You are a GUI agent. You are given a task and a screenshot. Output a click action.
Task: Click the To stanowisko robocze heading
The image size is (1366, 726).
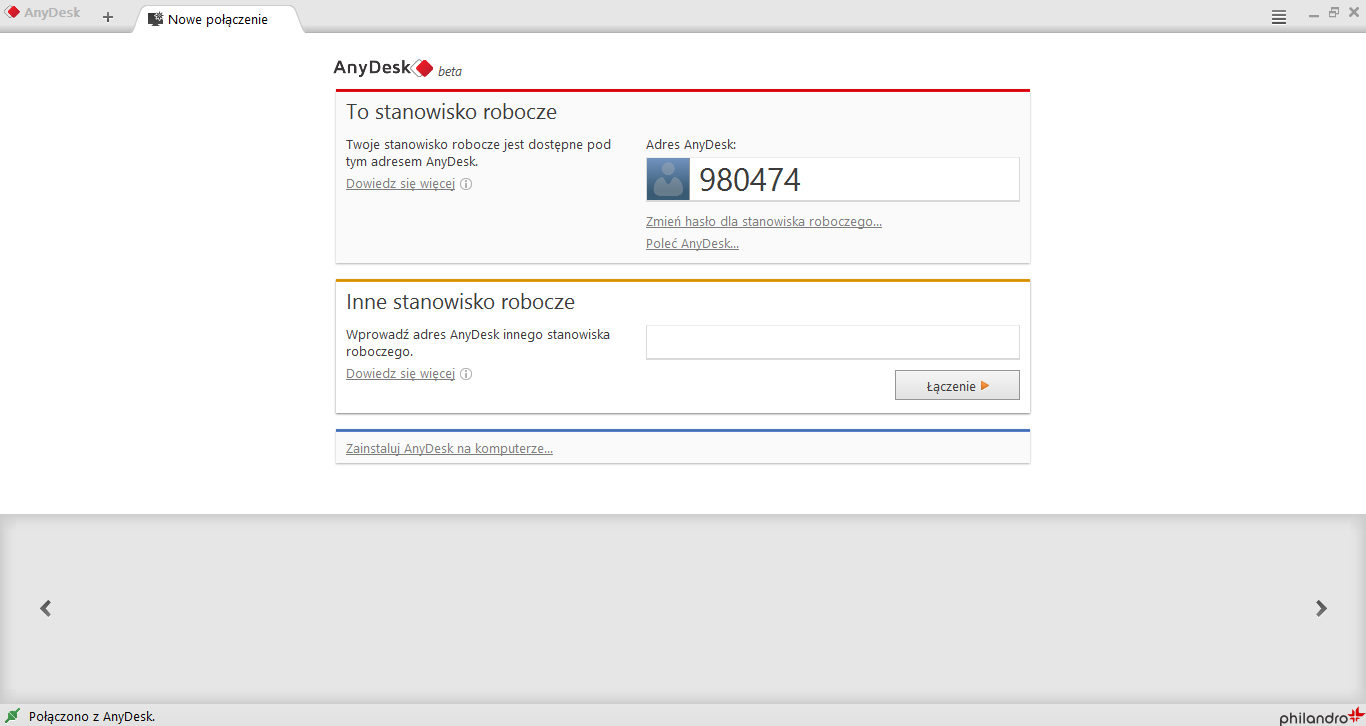[451, 112]
